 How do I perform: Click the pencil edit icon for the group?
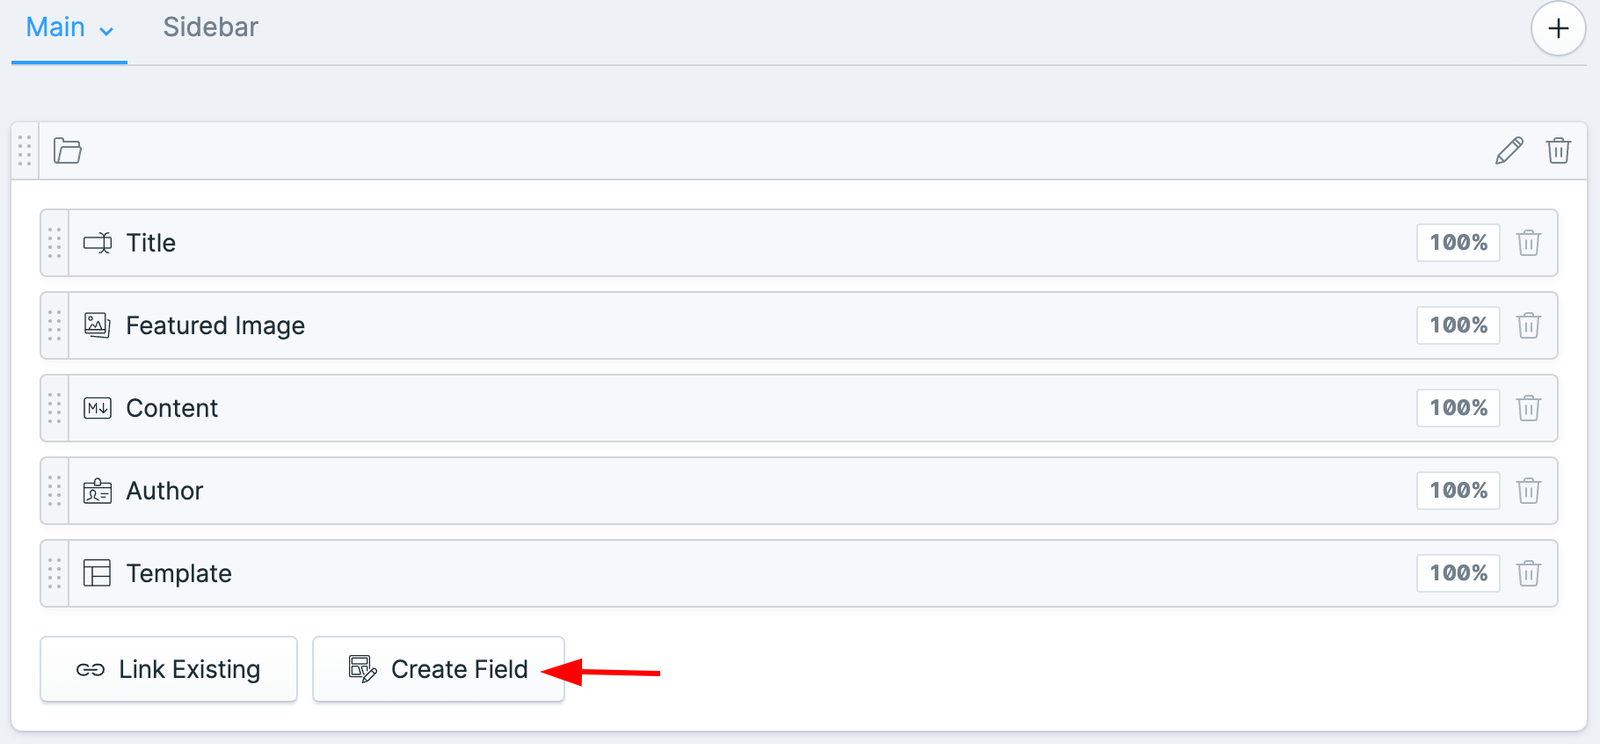coord(1509,151)
